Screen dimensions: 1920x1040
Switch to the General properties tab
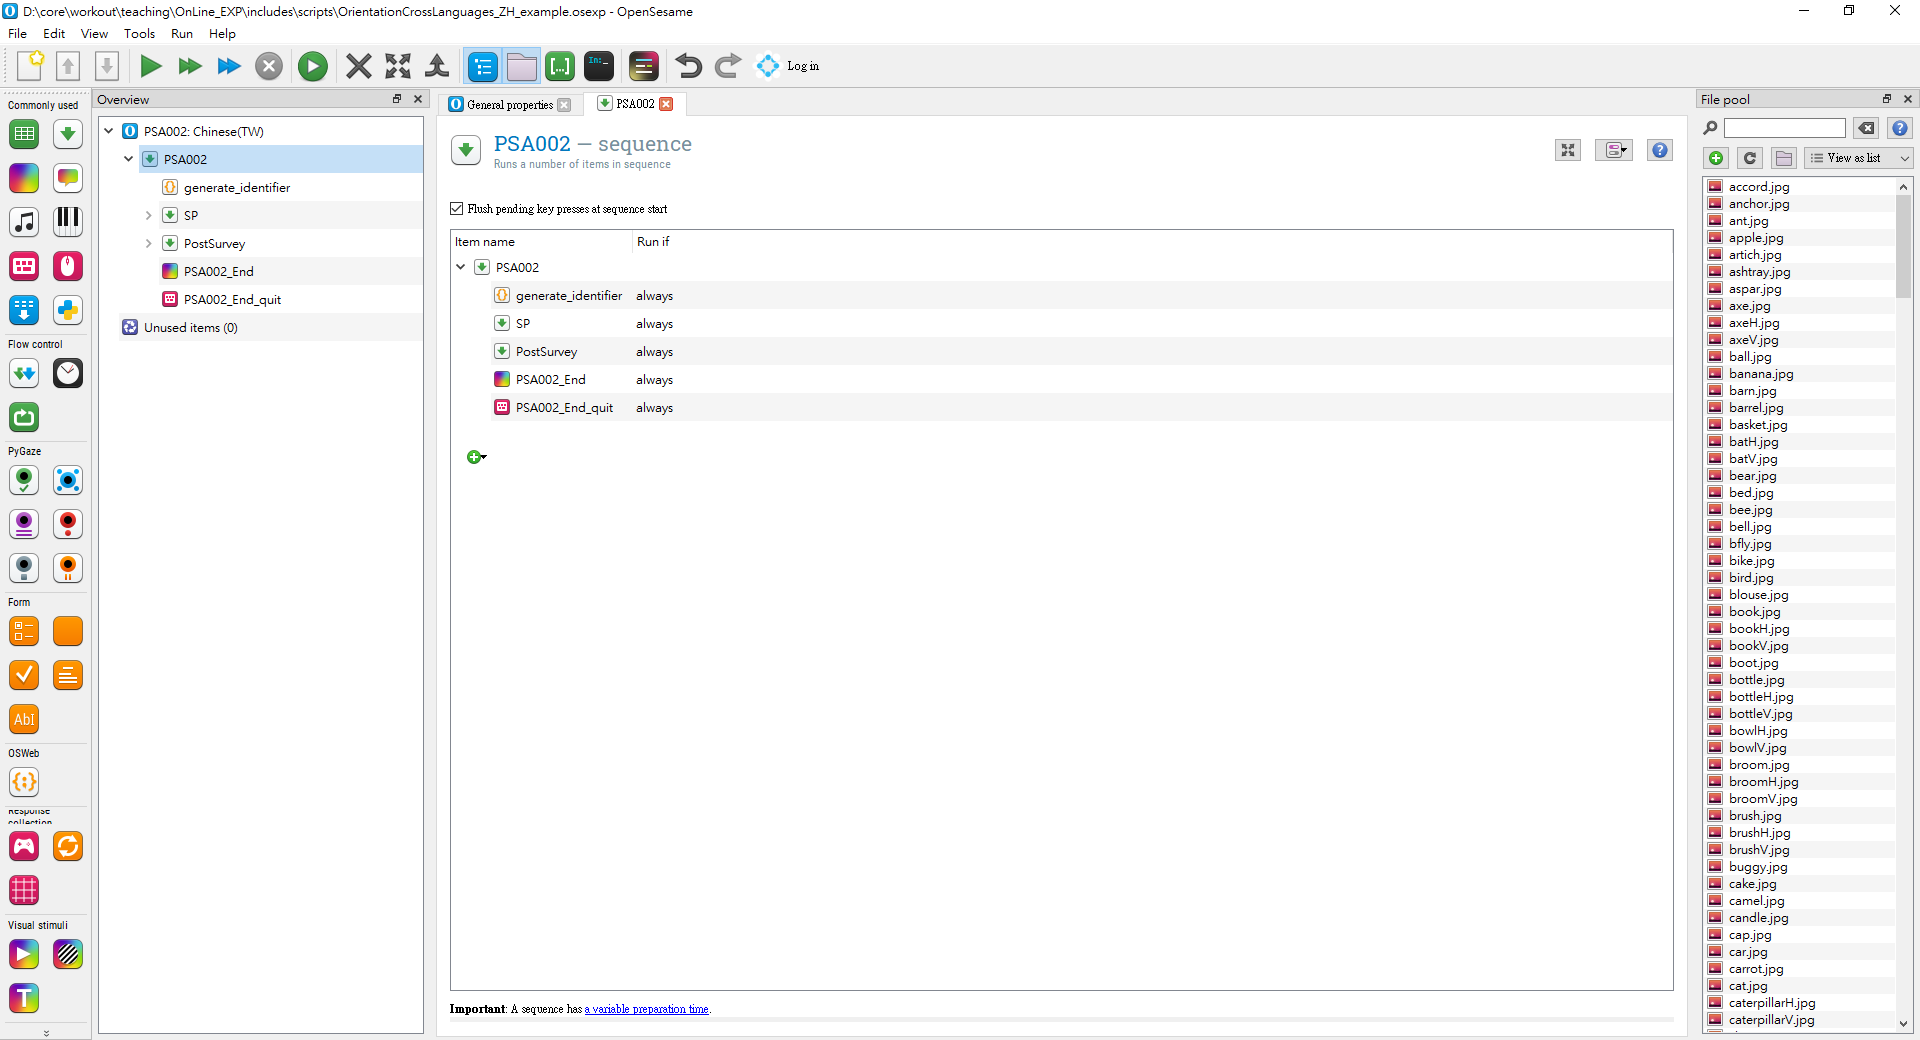point(510,104)
